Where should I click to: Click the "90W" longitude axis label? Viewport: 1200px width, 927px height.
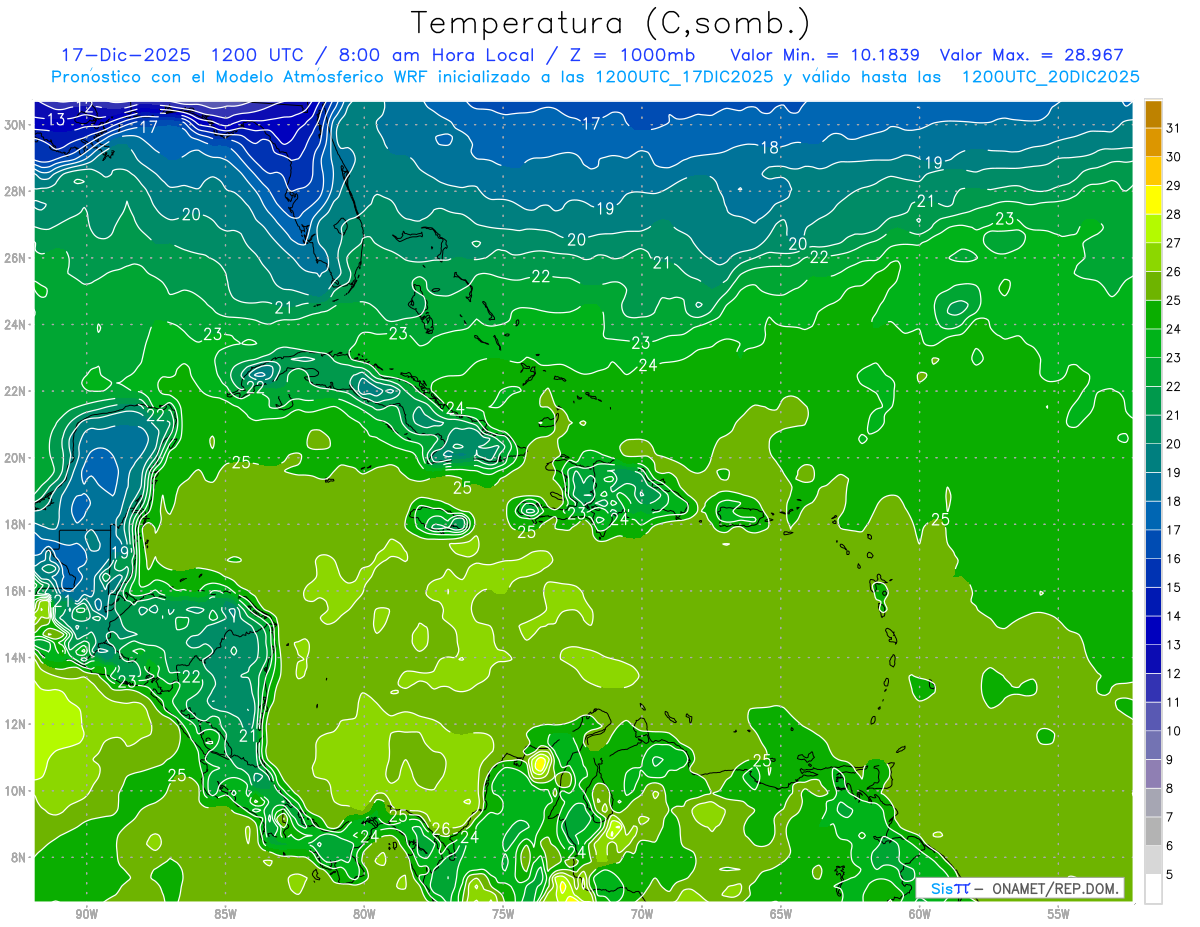click(x=87, y=914)
